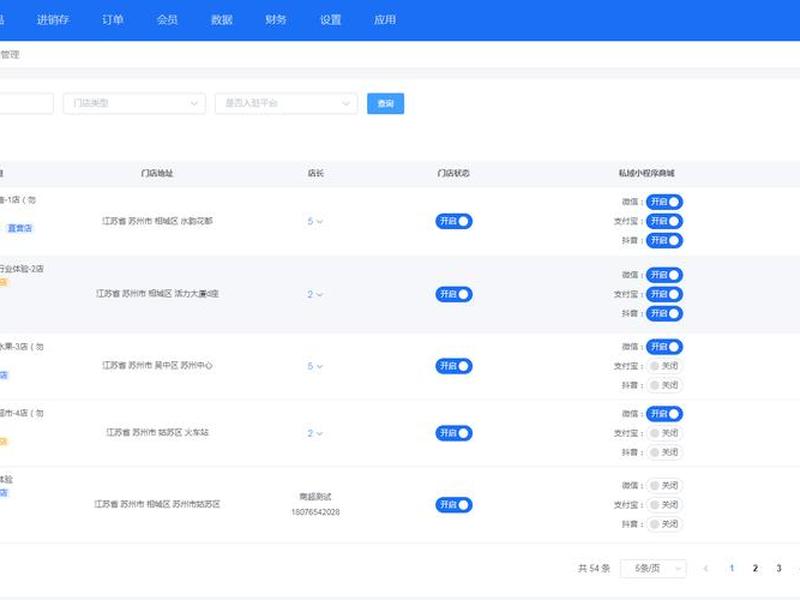Screen dimensions: 800x600
Task: Click the store name search input field
Action: (x=26, y=104)
